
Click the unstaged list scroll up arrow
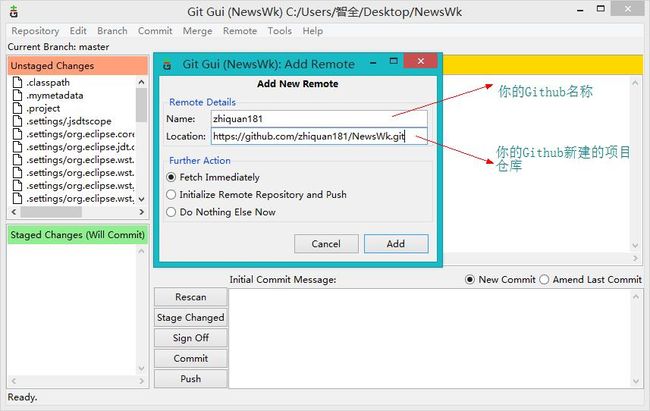(x=141, y=82)
